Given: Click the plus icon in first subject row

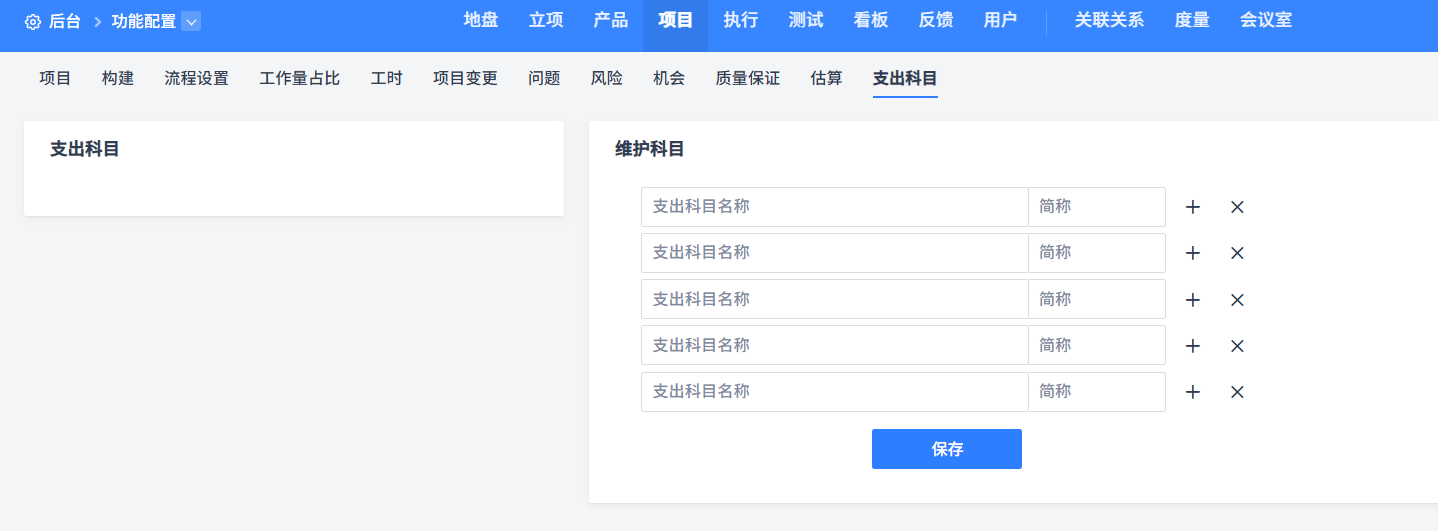Looking at the screenshot, I should (x=1192, y=207).
